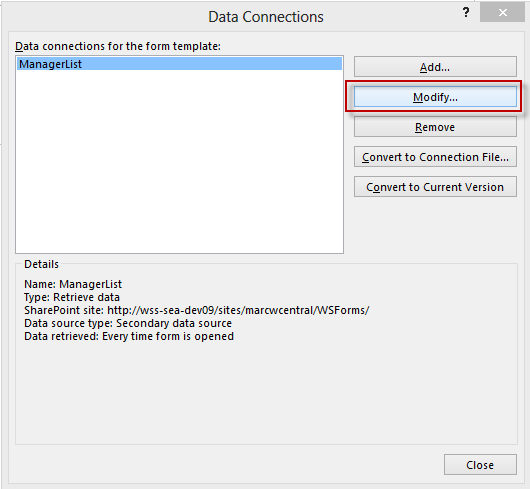Click the Data Connections title text
This screenshot has height=489, width=530.
tap(266, 17)
